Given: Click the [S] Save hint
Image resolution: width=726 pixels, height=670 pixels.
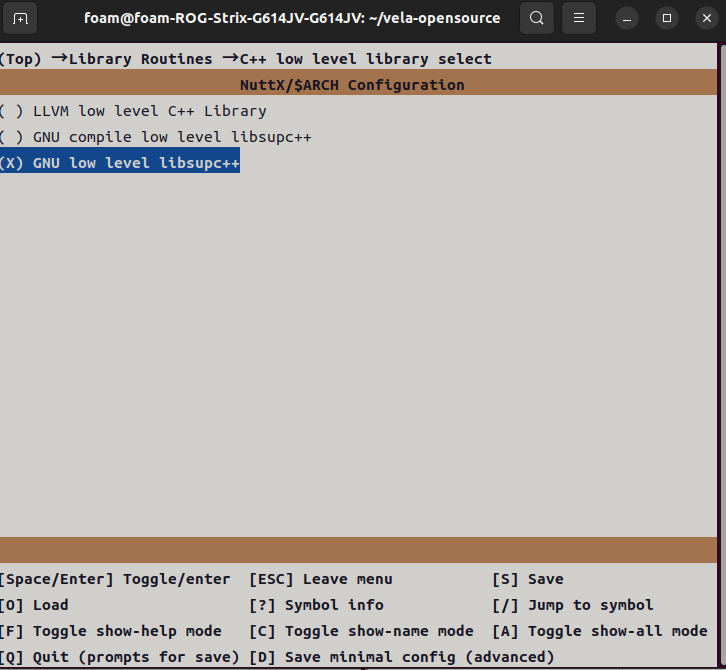Looking at the screenshot, I should (x=528, y=579).
